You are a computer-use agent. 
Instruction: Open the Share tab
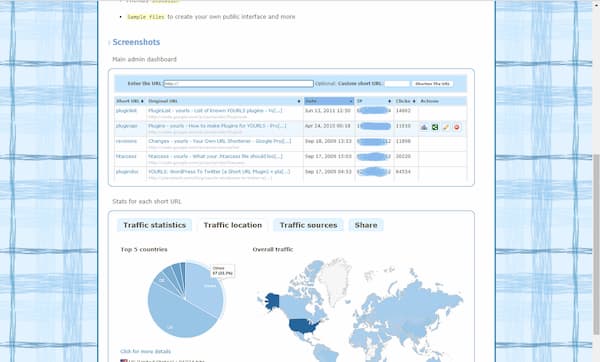(366, 225)
